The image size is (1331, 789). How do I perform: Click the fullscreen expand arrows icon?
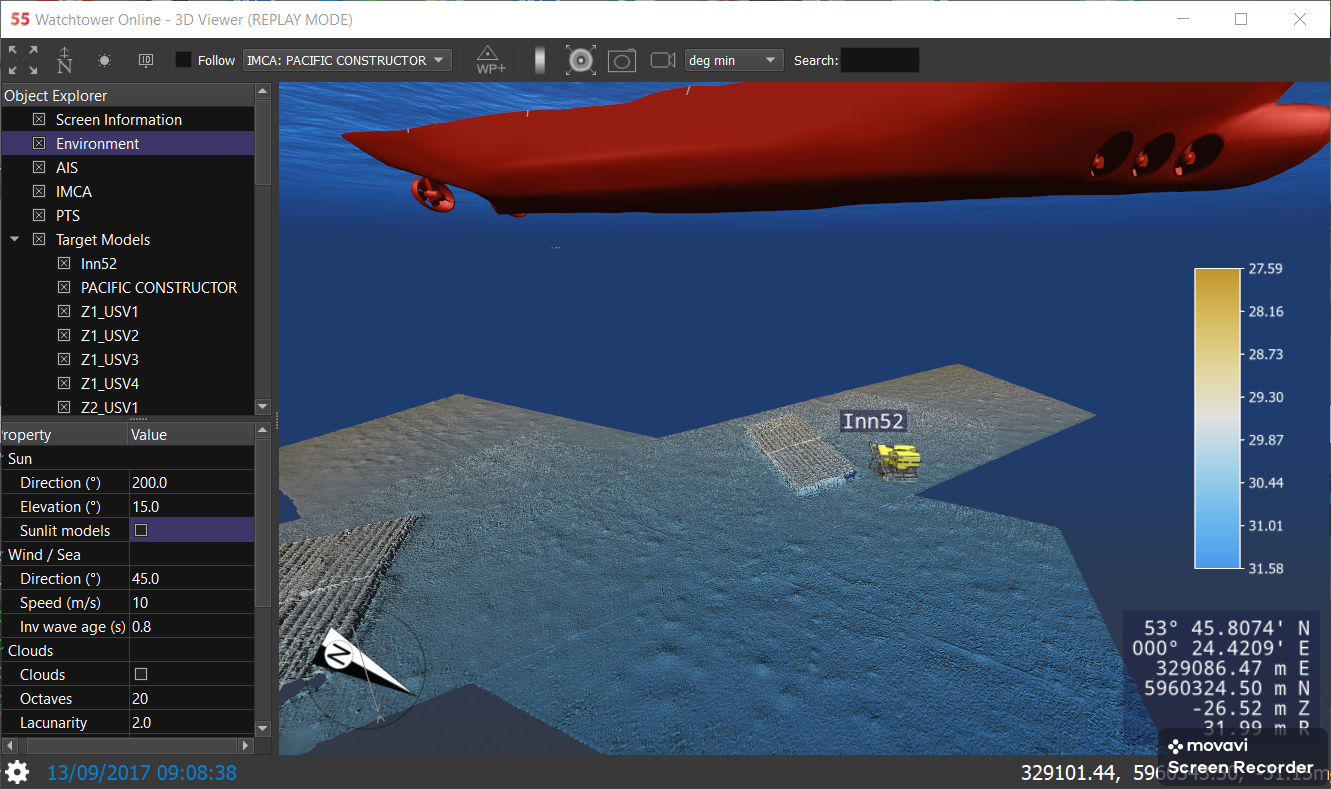click(23, 60)
